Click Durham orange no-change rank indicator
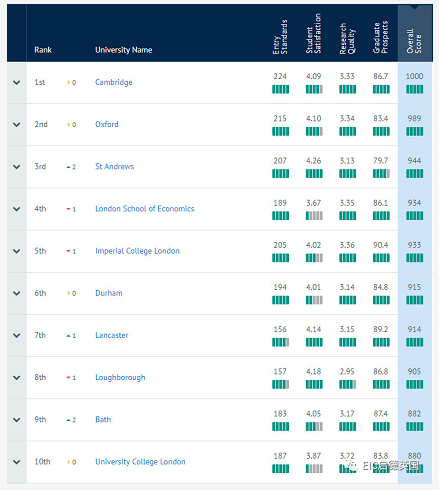Screen dimensions: 439x490 click(71, 293)
